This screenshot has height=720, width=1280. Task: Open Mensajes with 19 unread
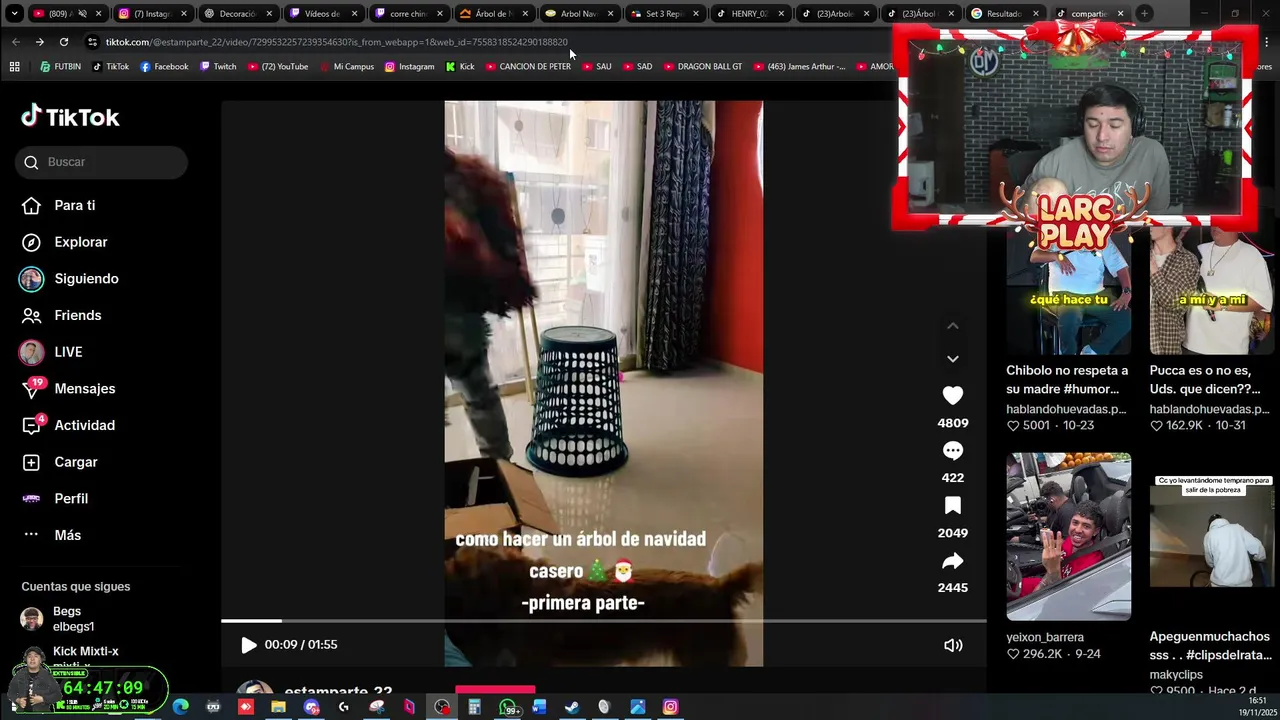tap(68, 389)
